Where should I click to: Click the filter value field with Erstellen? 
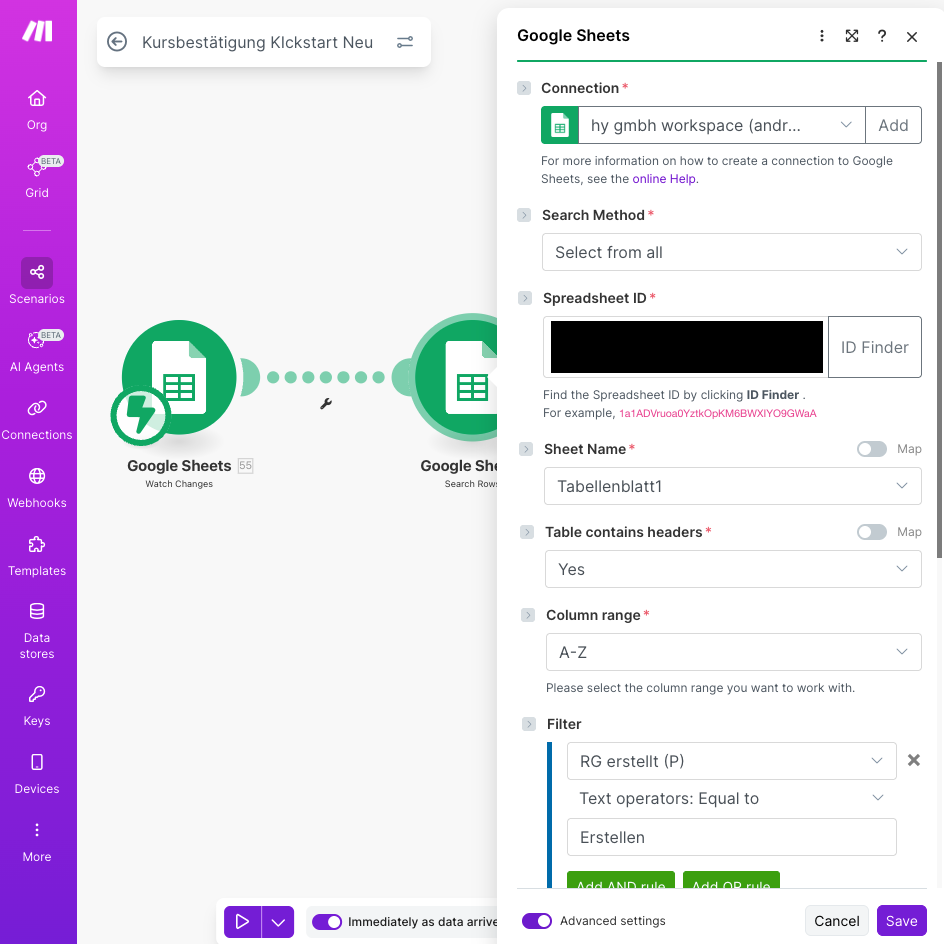pos(731,837)
